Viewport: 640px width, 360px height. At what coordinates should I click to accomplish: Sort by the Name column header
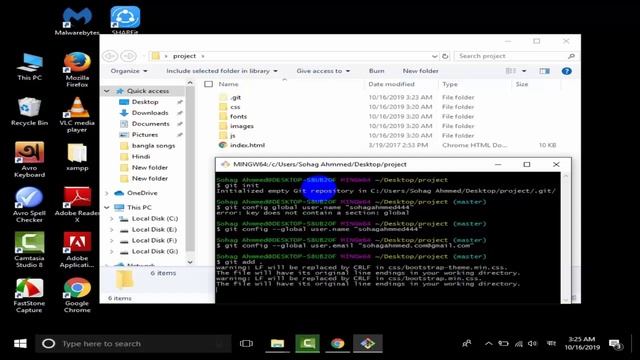tap(229, 84)
